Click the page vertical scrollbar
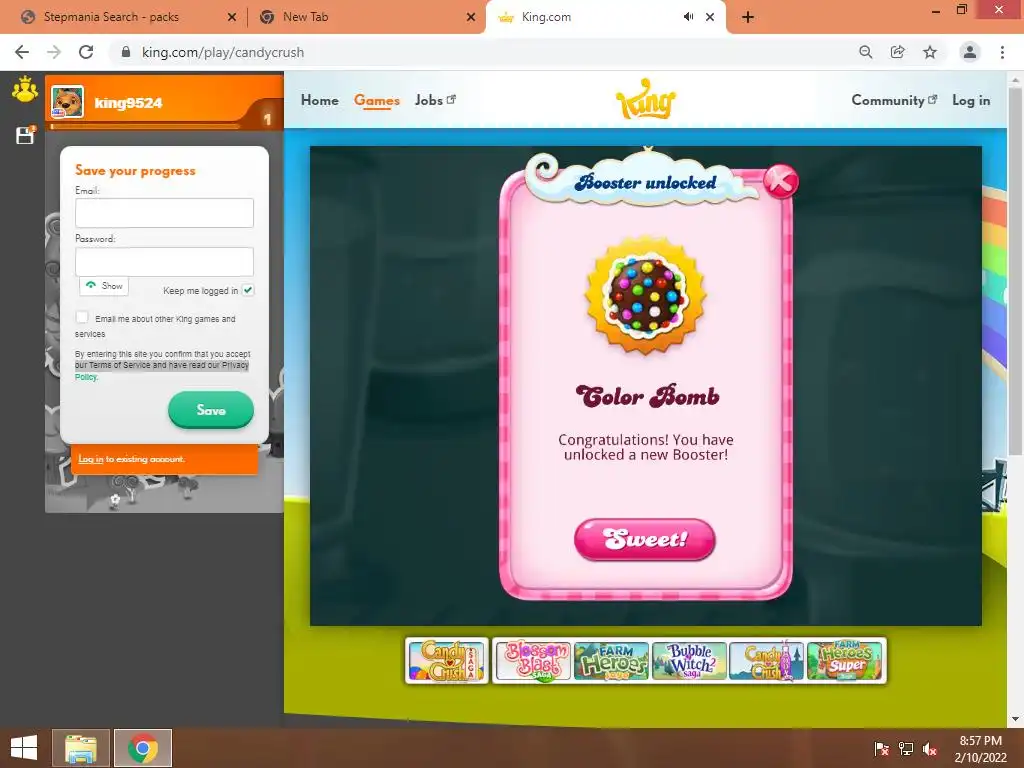Viewport: 1024px width, 768px height. click(1016, 271)
